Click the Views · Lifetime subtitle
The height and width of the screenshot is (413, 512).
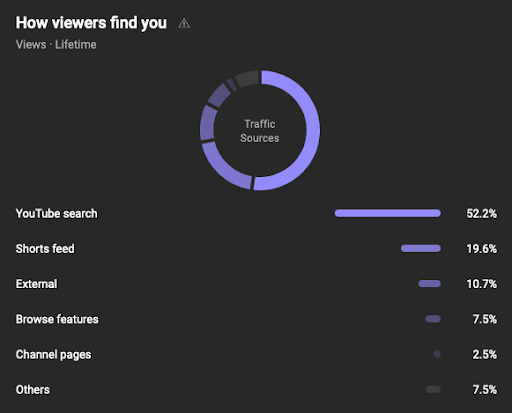56,45
